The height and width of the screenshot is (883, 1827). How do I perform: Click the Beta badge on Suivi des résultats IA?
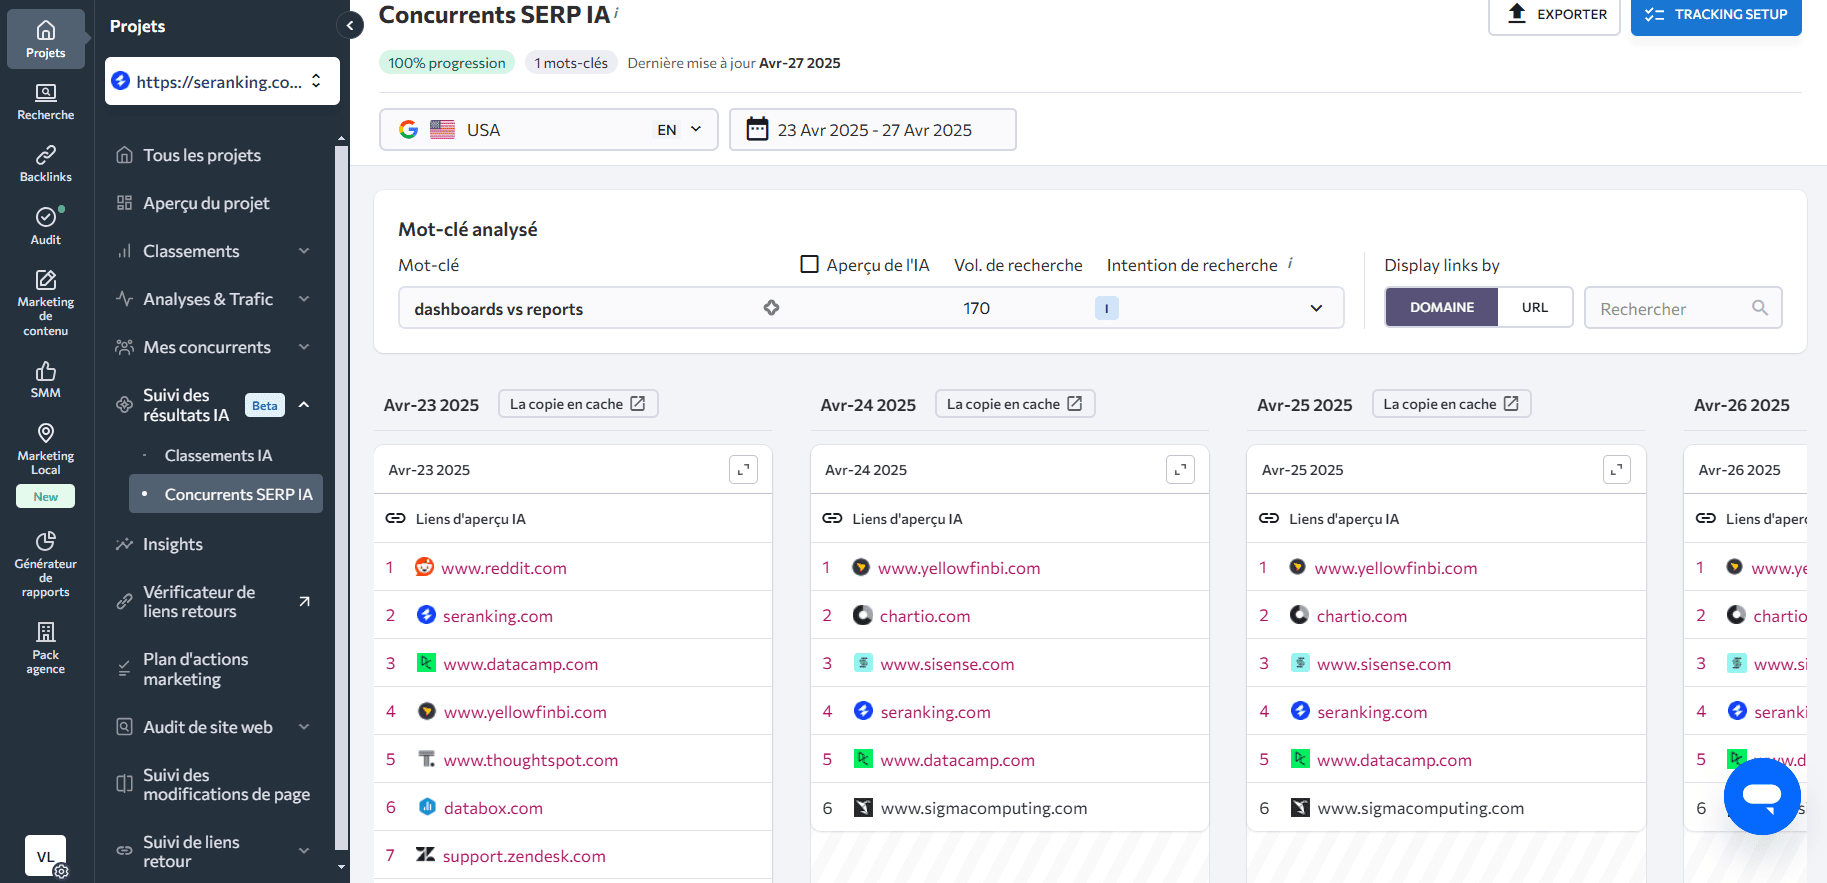265,405
